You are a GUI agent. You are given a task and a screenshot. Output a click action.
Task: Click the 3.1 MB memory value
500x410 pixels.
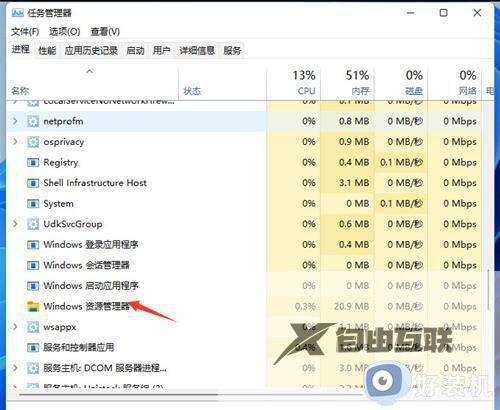tap(354, 183)
